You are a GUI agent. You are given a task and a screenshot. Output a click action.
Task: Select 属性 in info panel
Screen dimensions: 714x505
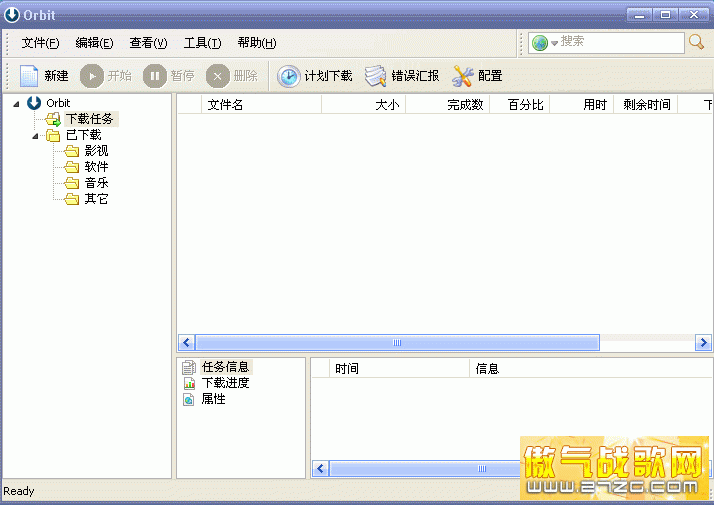214,398
